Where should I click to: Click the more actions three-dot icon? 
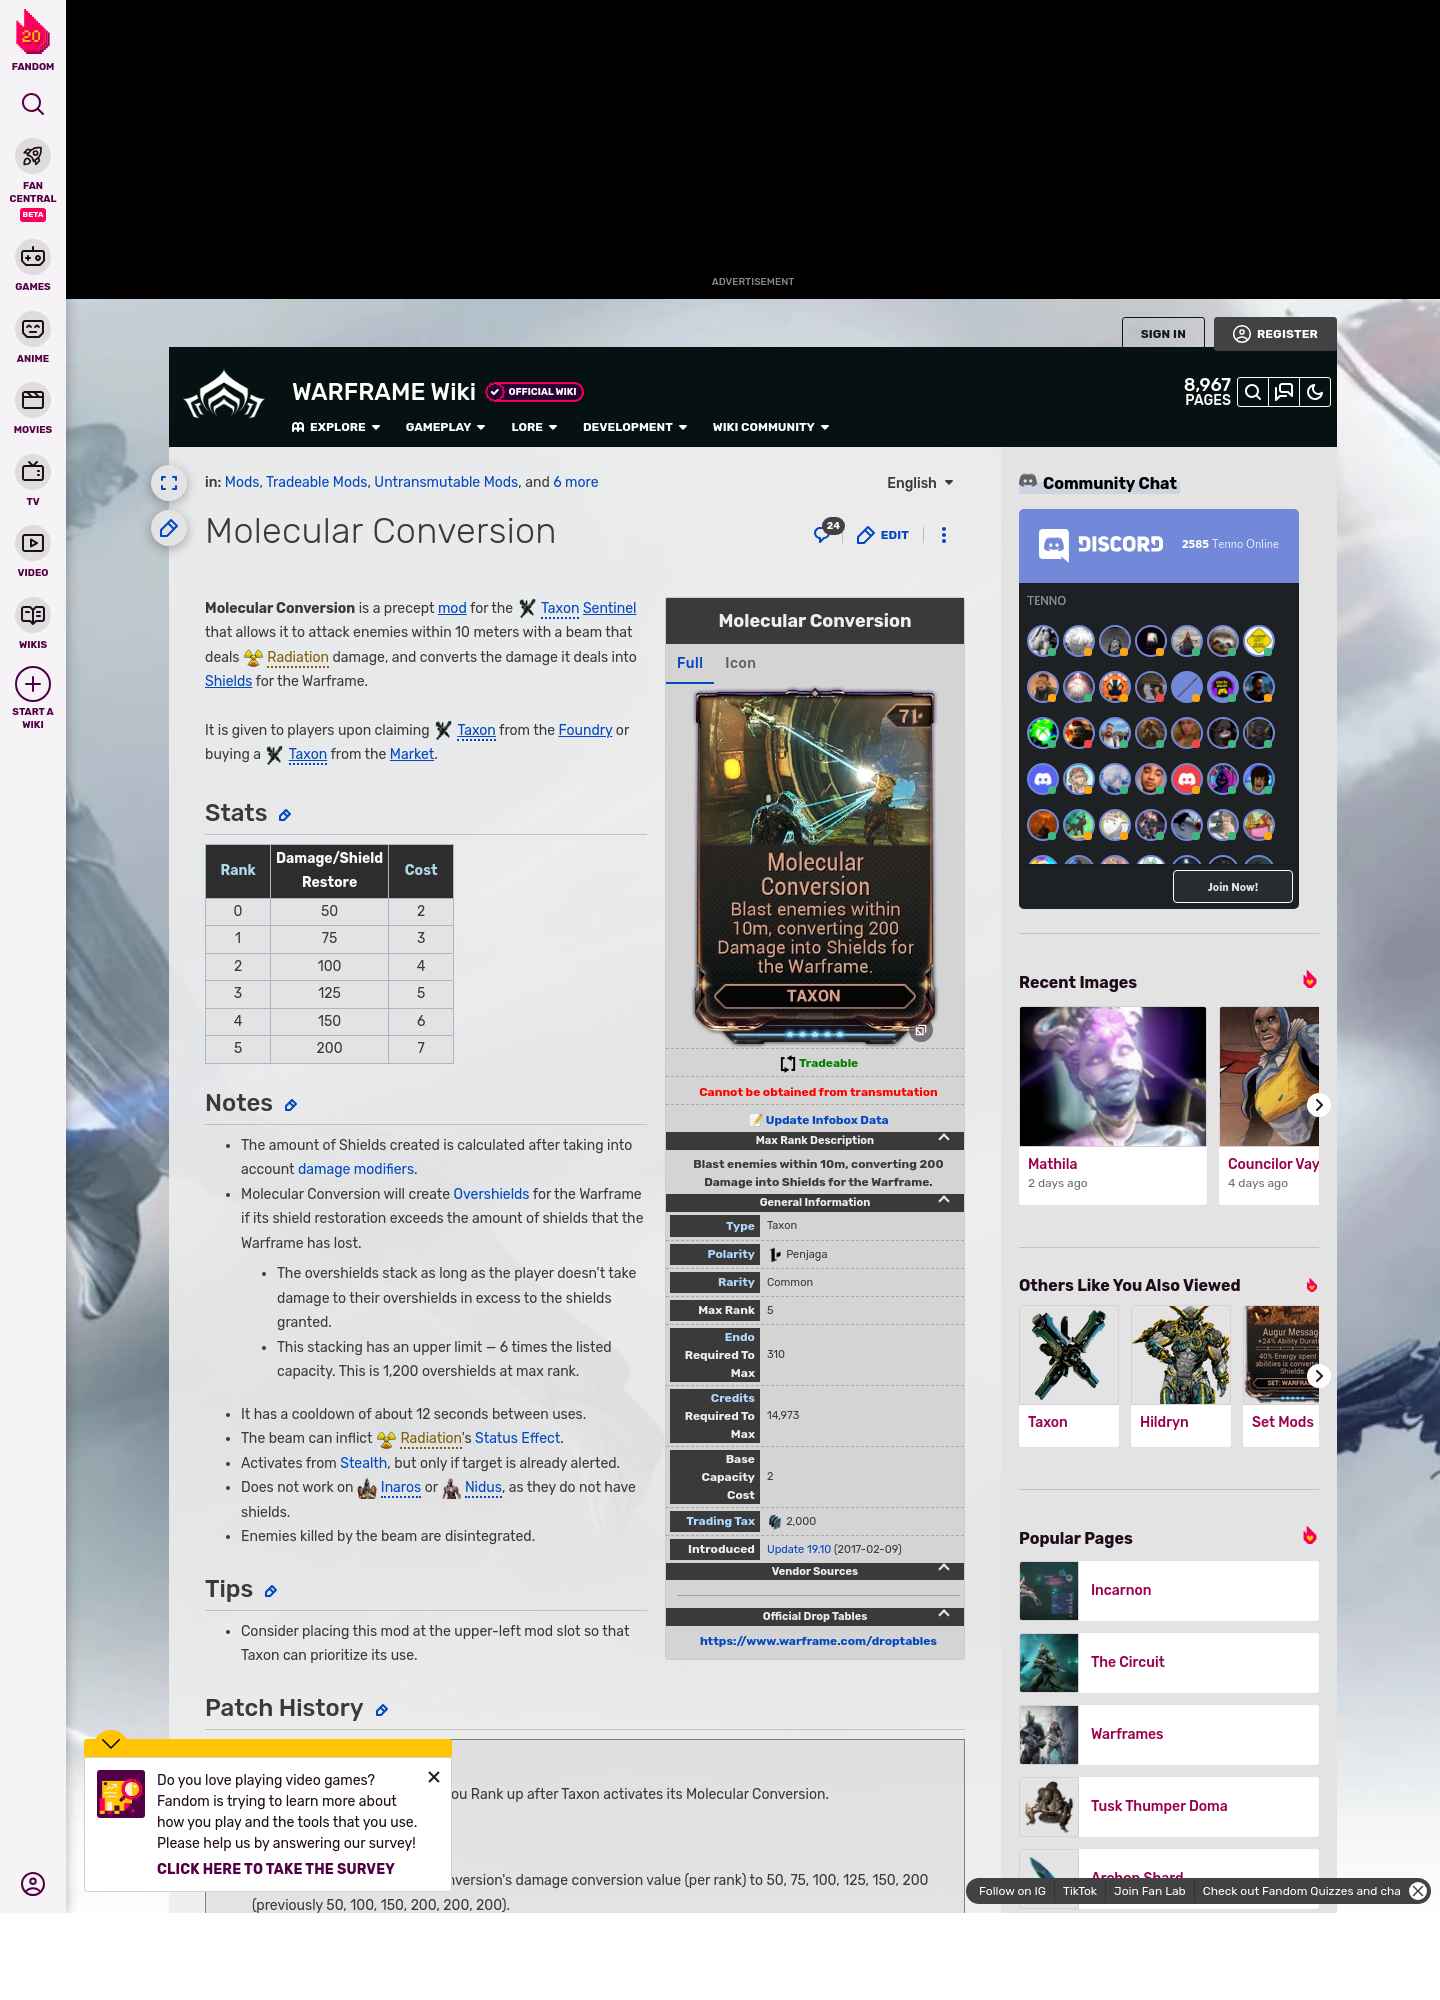(x=943, y=535)
